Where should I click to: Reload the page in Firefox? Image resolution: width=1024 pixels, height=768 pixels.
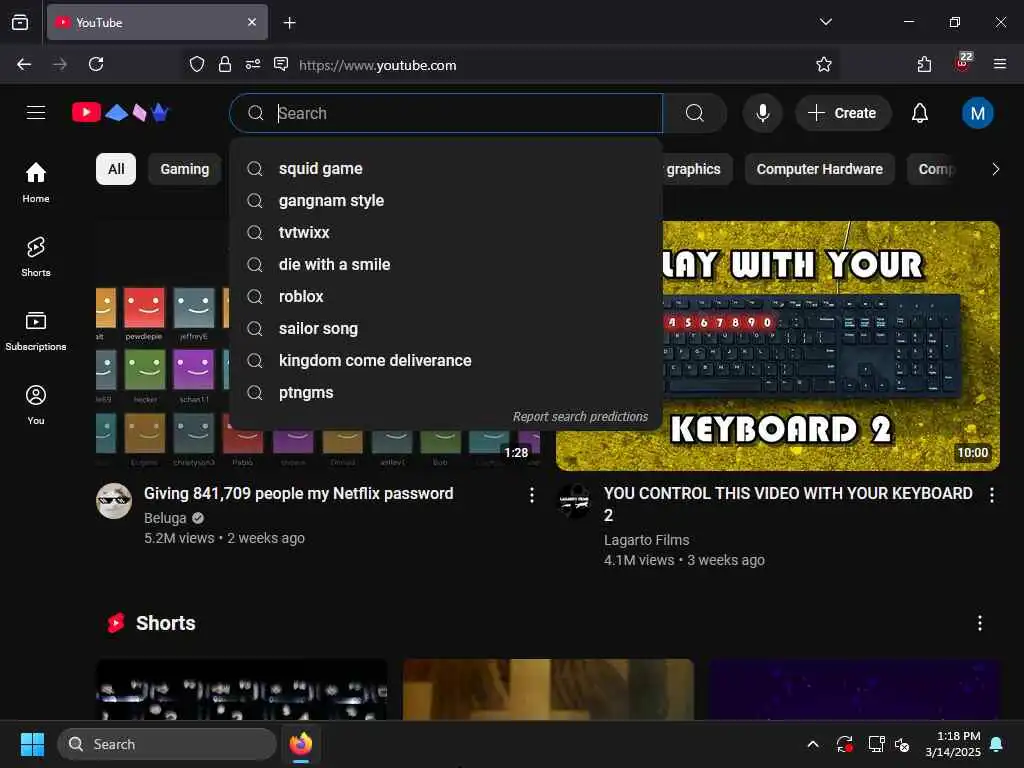coord(96,64)
